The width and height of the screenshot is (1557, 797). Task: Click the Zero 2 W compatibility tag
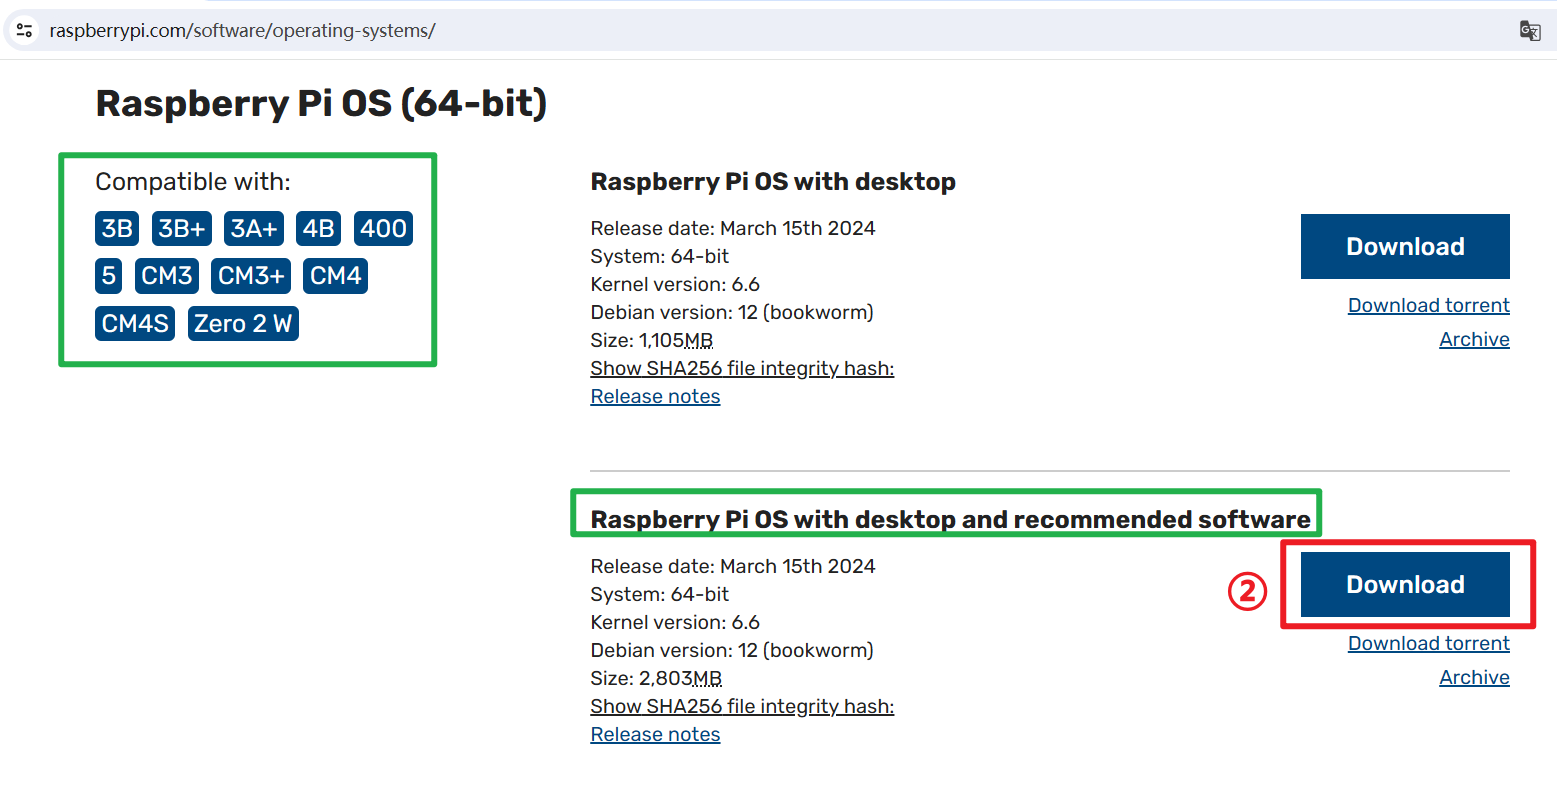243,323
